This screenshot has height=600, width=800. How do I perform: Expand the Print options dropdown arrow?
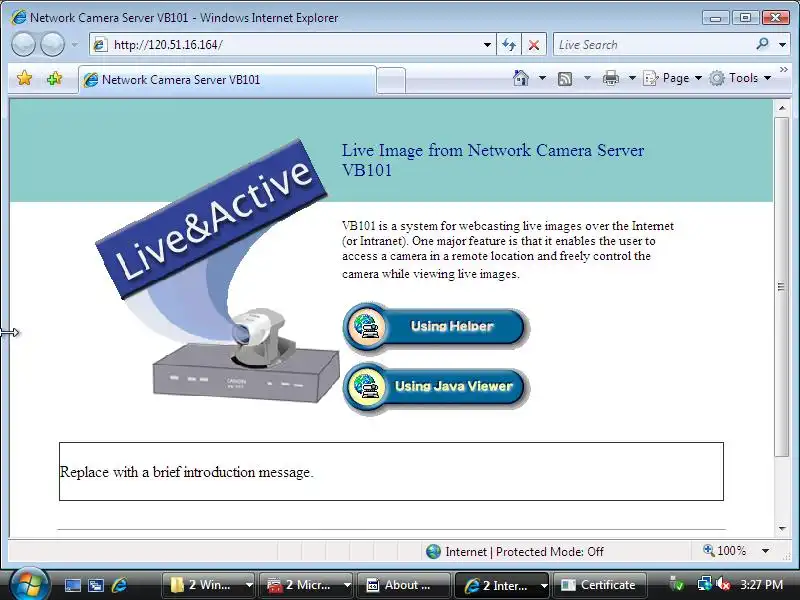point(632,78)
